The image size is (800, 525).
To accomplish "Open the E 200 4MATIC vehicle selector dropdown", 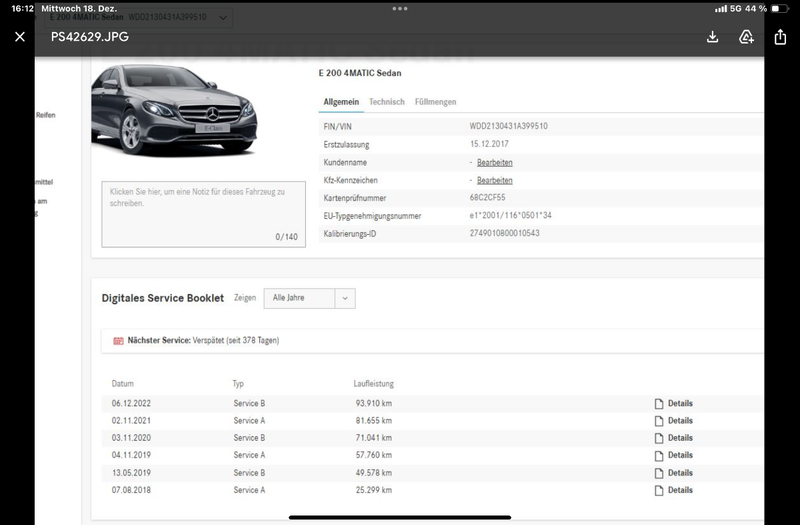I will coord(138,17).
